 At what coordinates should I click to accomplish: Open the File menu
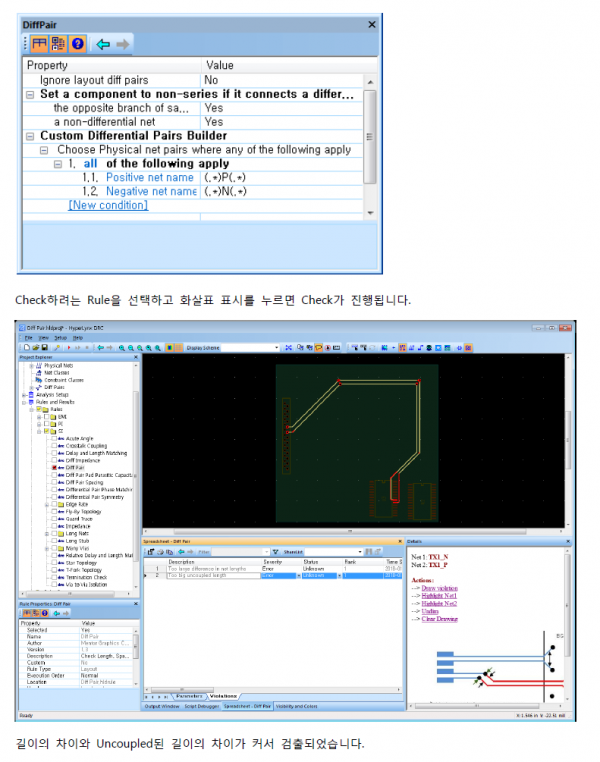tap(29, 337)
